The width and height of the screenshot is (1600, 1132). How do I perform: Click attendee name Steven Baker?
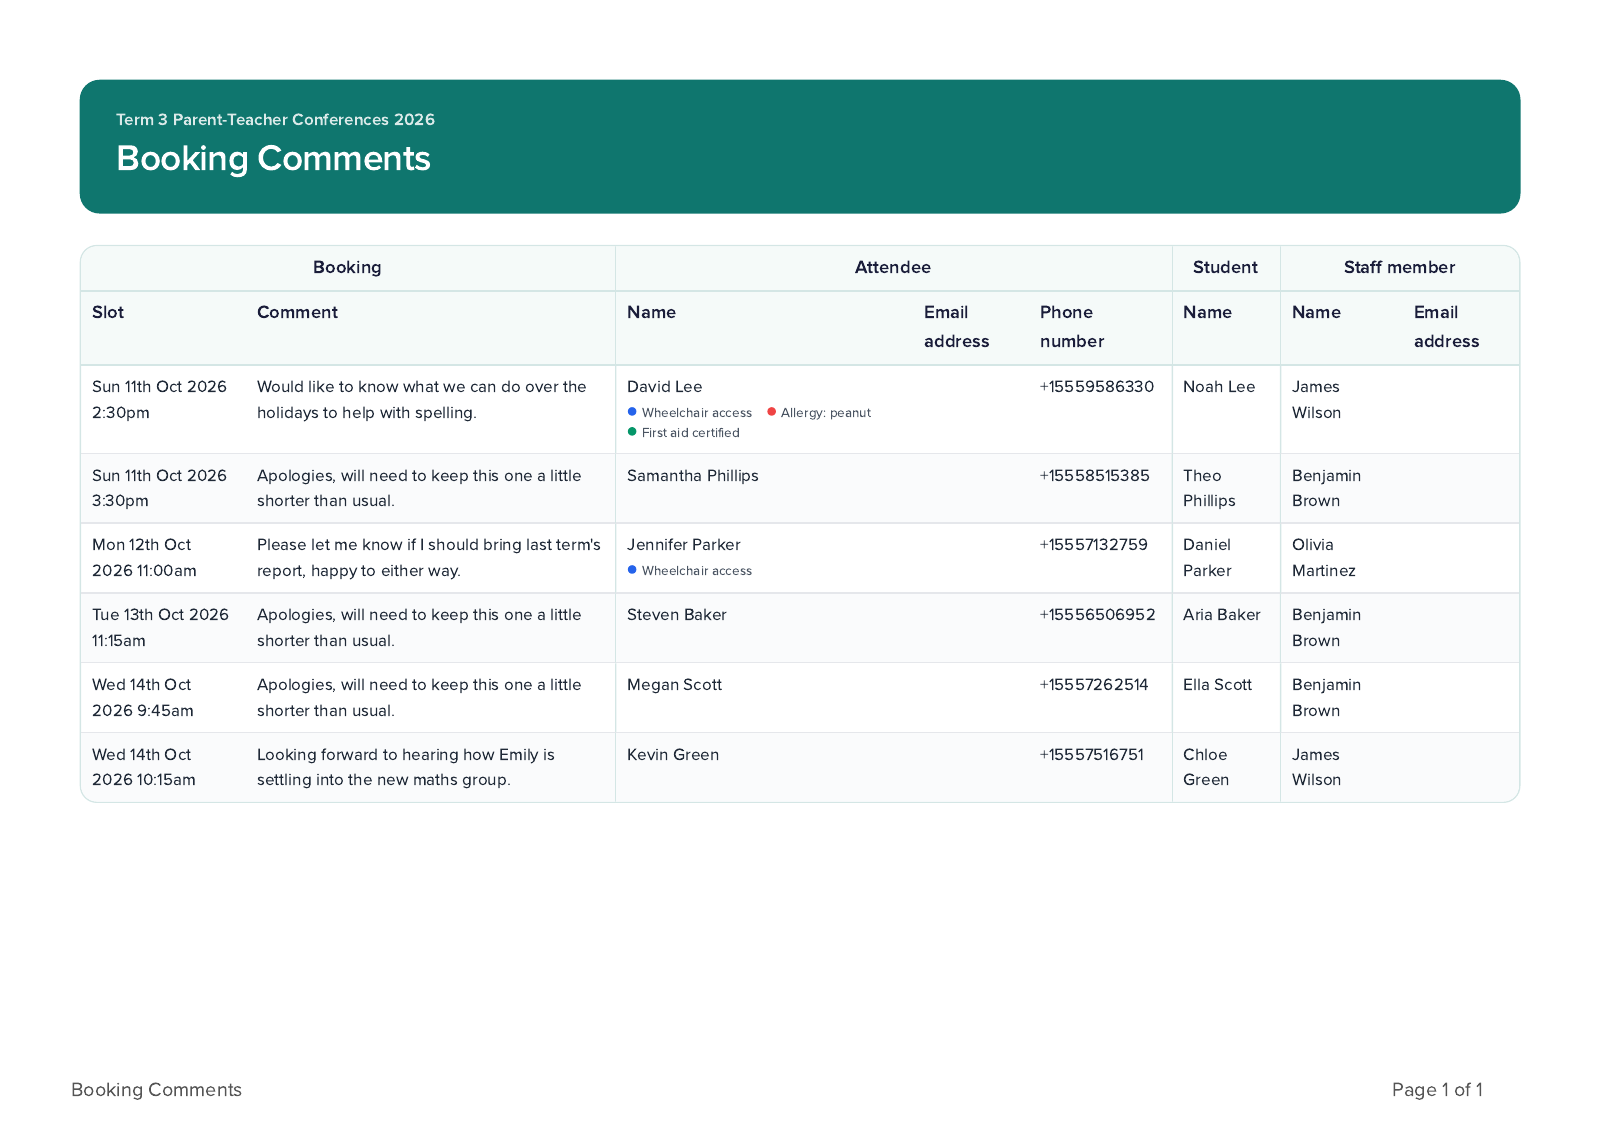[677, 615]
